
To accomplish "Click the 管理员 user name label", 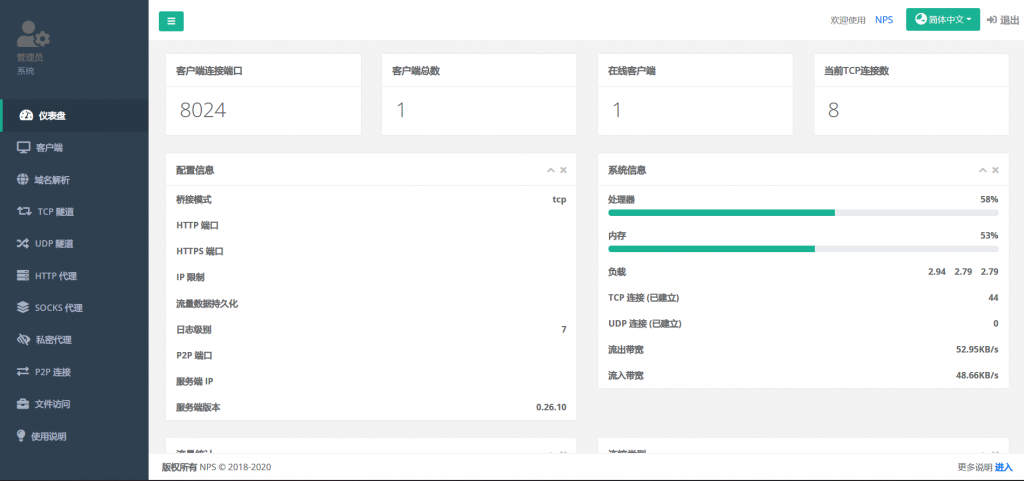I will (29, 57).
